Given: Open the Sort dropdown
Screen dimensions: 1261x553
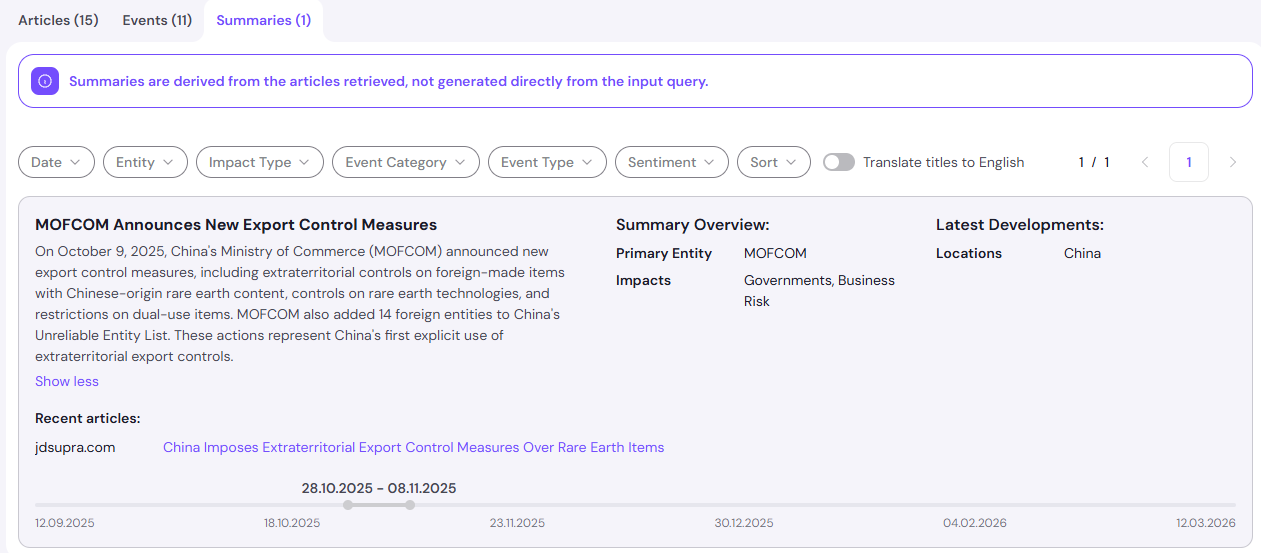Looking at the screenshot, I should click(x=774, y=162).
